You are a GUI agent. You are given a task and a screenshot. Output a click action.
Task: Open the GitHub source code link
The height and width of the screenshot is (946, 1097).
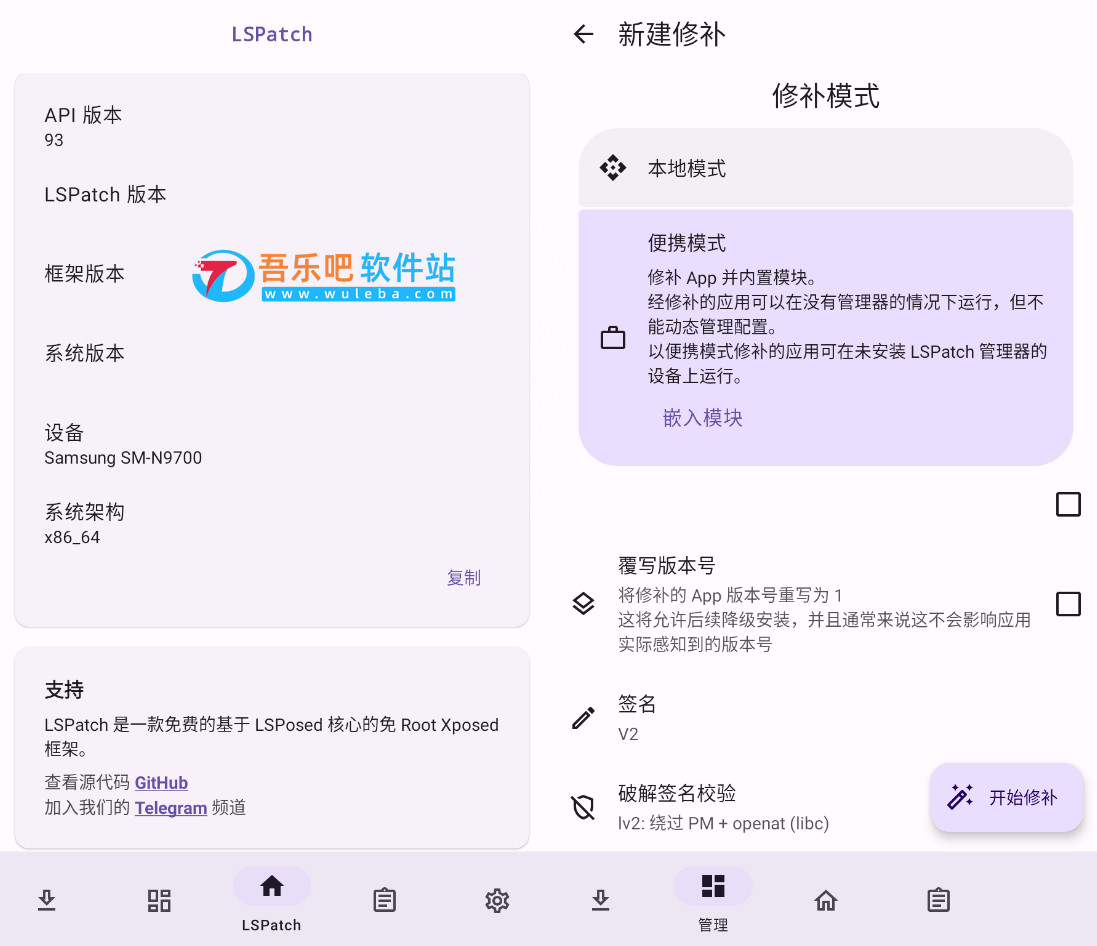point(161,782)
